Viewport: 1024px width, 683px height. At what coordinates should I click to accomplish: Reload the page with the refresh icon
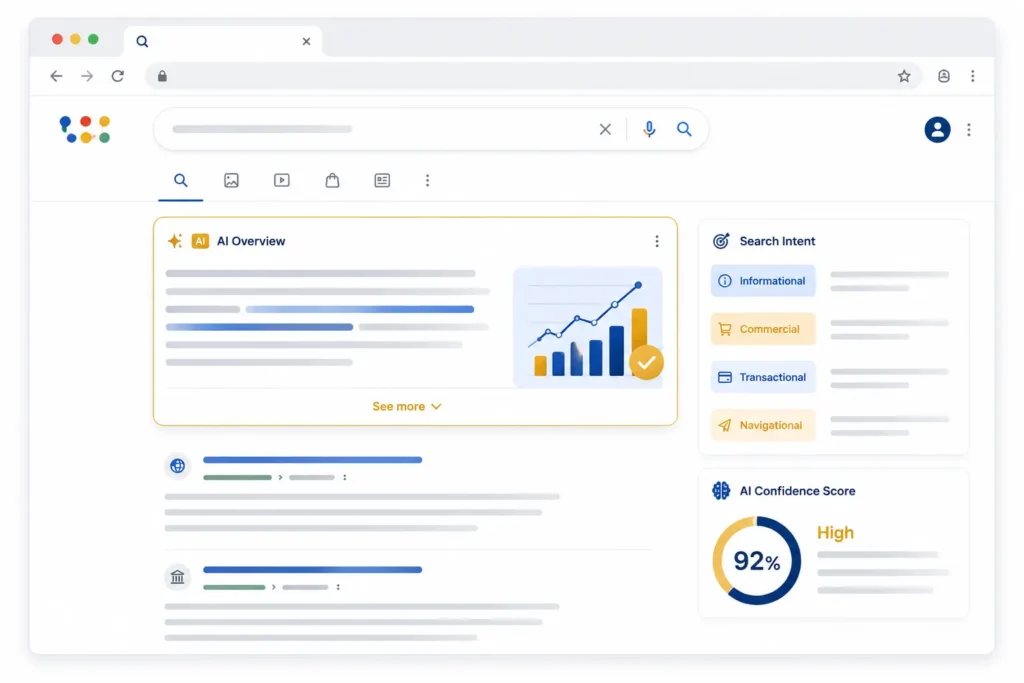coord(118,76)
